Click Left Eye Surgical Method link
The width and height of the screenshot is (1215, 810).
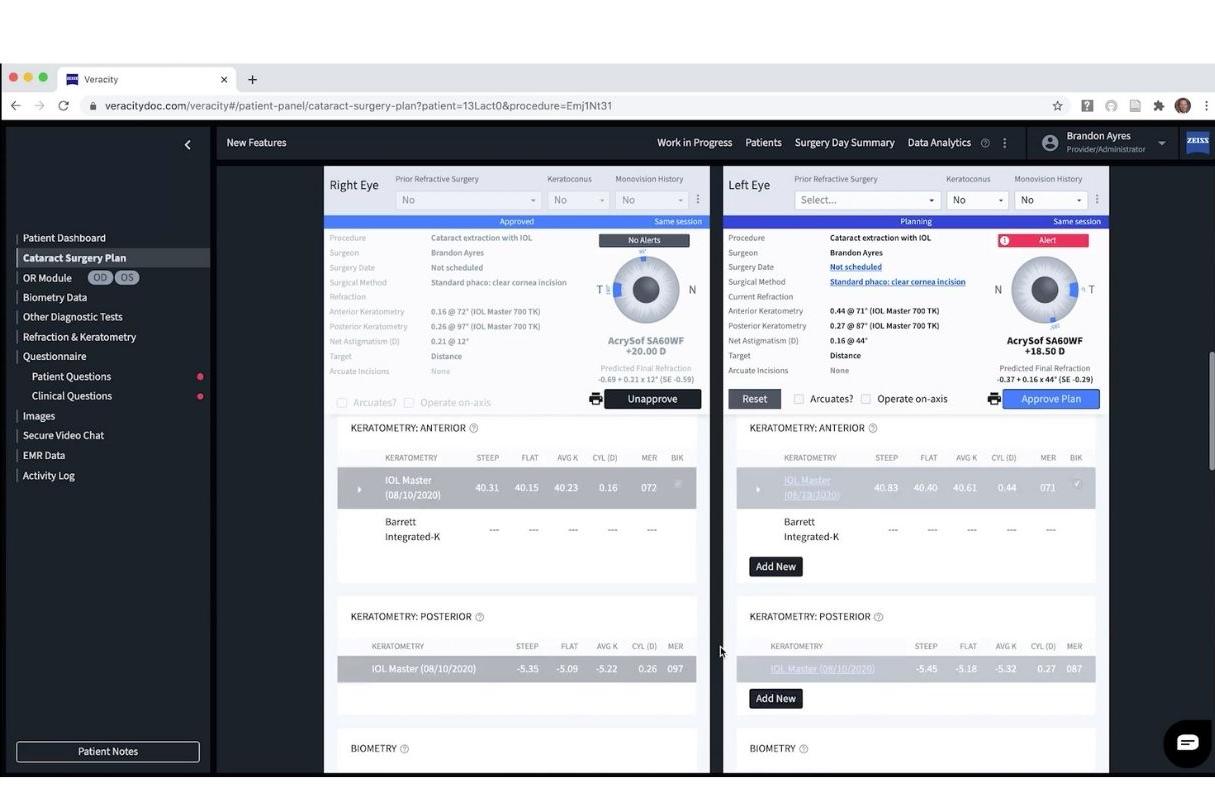click(x=898, y=282)
